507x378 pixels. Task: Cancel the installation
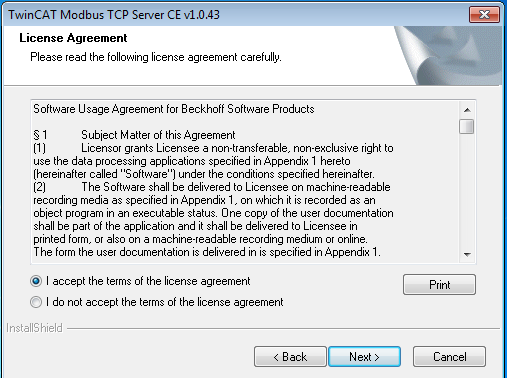pyautogui.click(x=449, y=357)
